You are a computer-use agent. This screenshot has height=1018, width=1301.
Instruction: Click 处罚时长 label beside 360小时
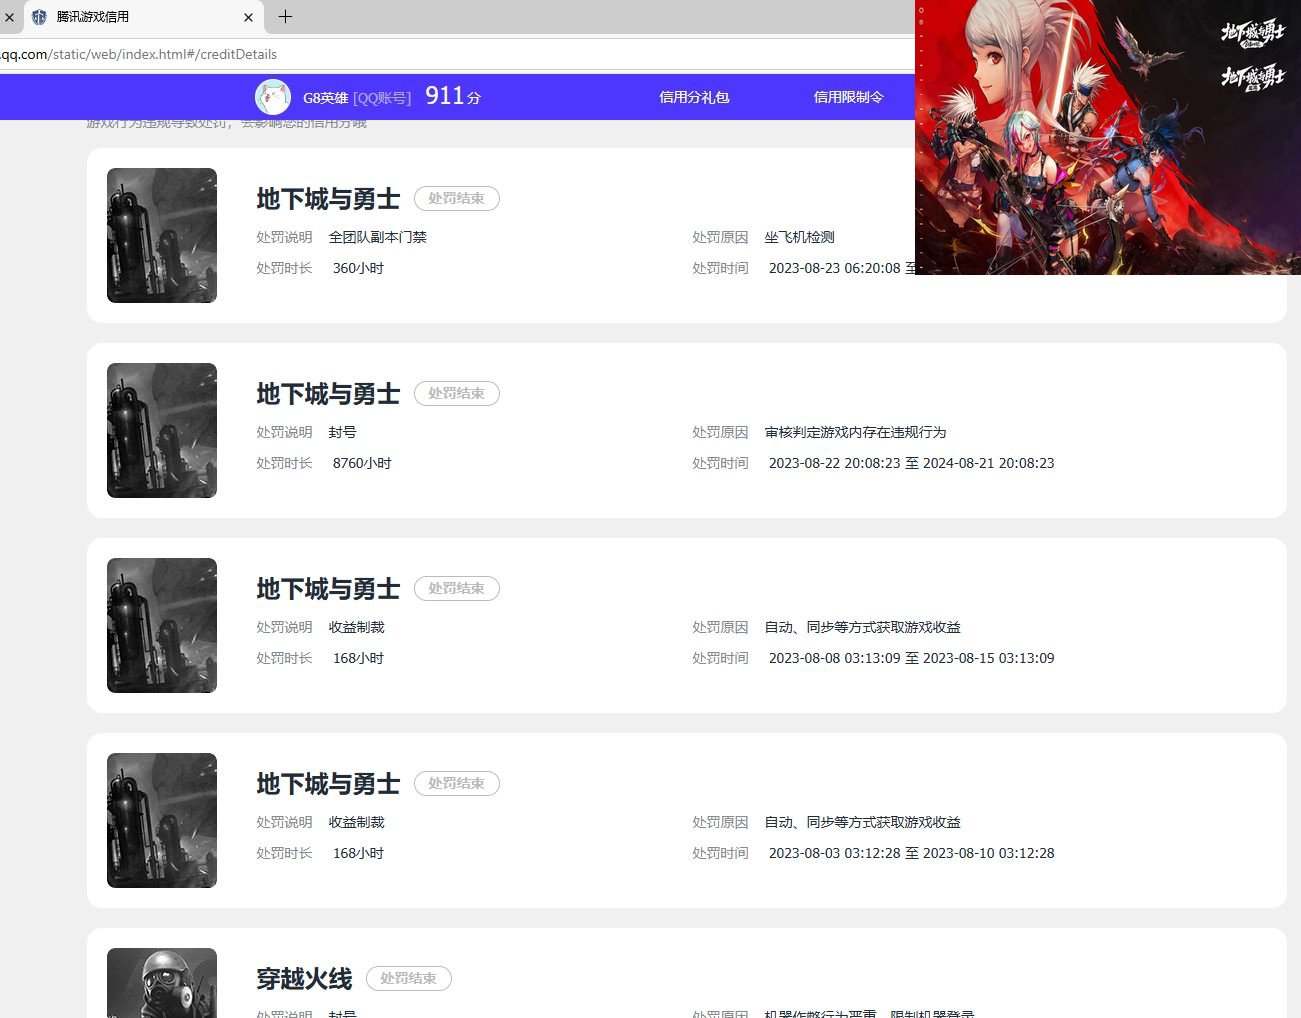(x=284, y=268)
